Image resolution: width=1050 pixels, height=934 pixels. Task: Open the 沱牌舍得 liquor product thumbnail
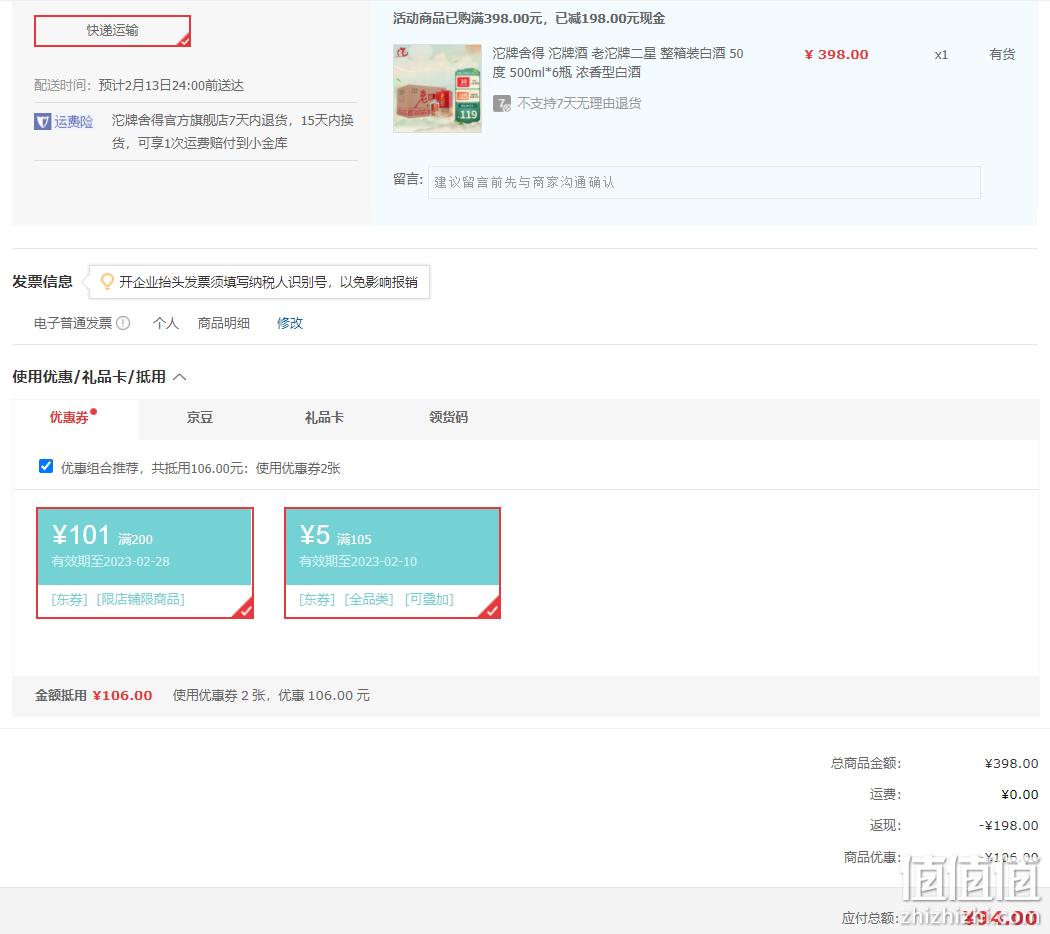tap(437, 88)
